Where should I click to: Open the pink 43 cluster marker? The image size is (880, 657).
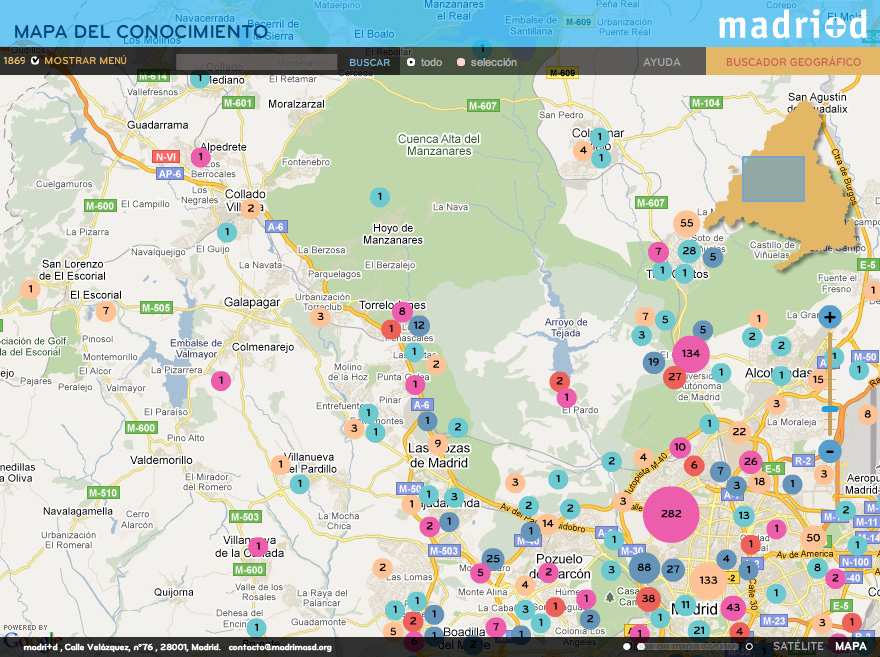[x=733, y=608]
